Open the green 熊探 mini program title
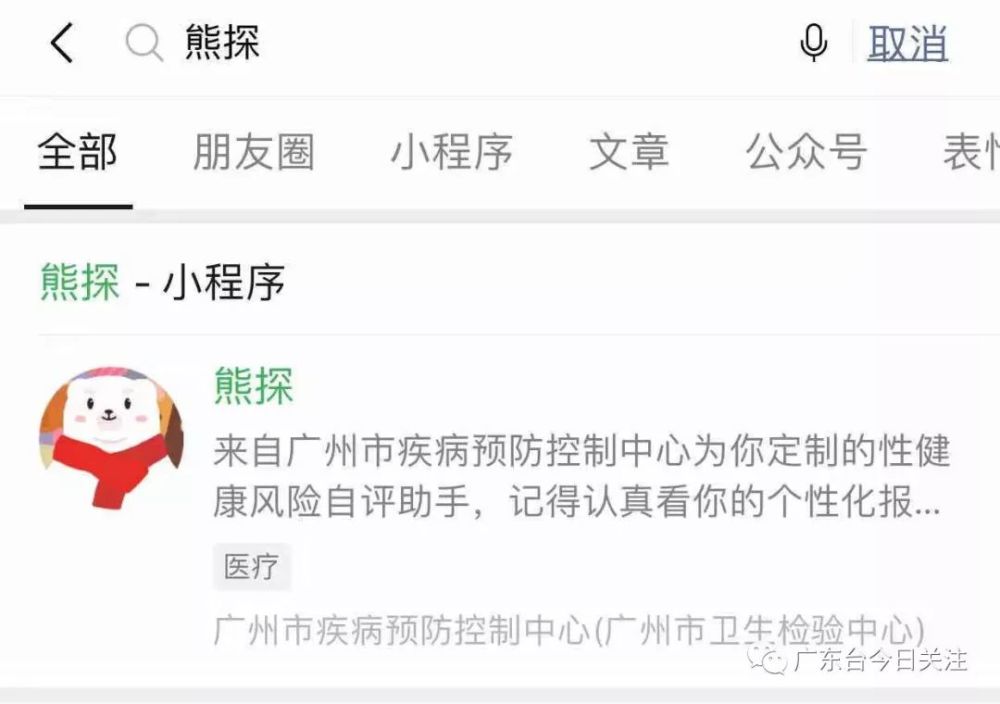 click(x=254, y=385)
